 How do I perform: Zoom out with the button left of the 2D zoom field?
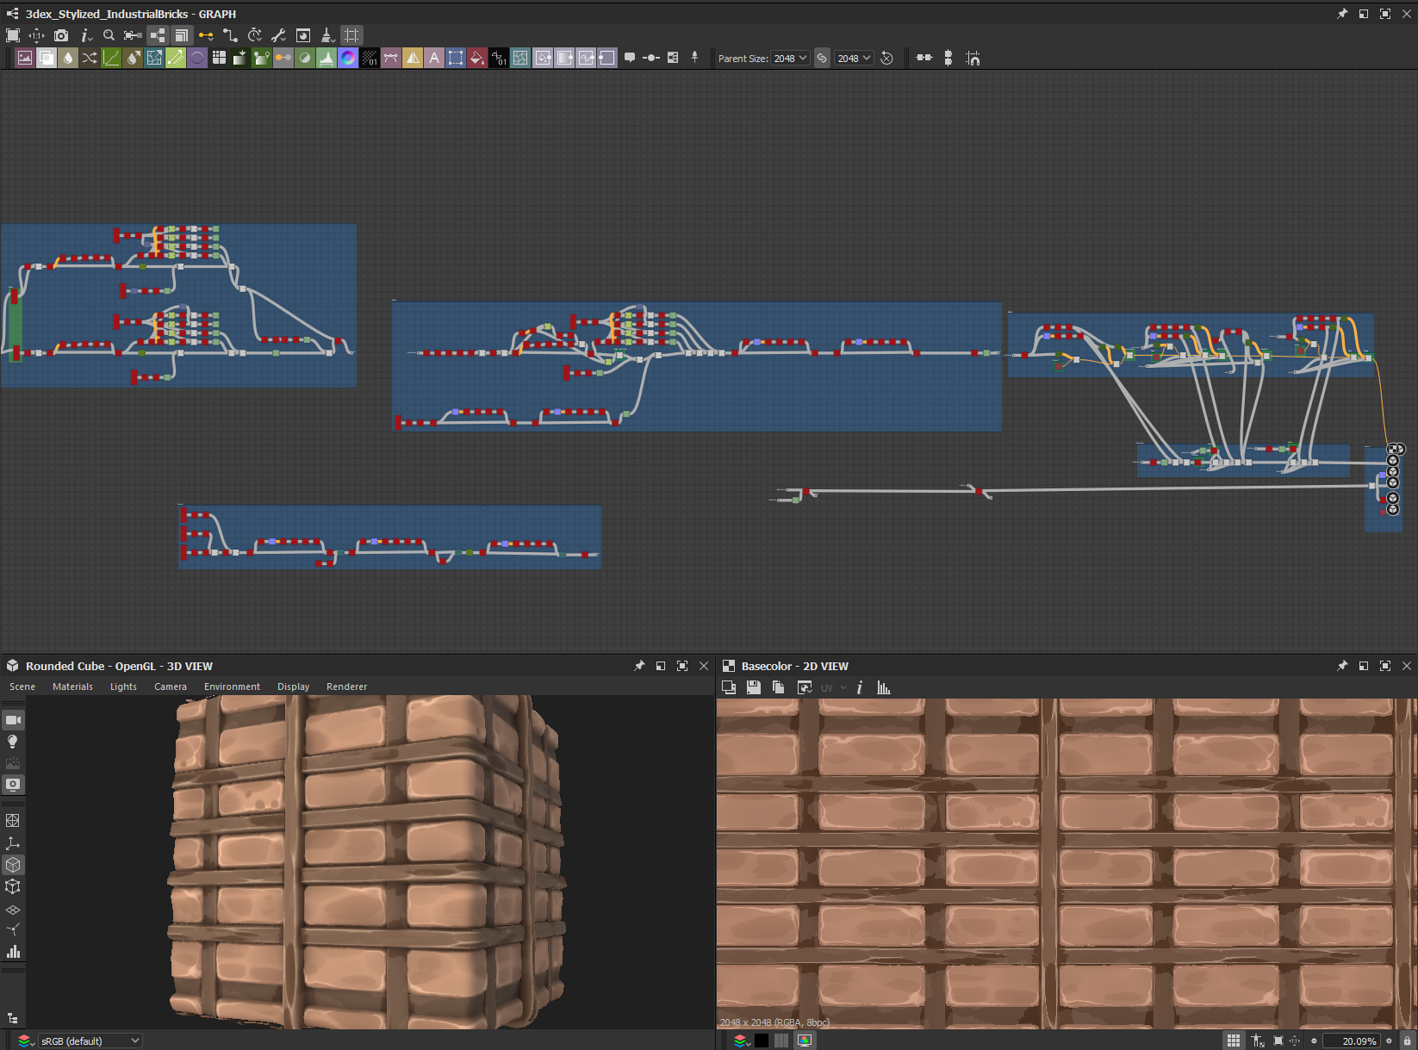pos(1314,1041)
